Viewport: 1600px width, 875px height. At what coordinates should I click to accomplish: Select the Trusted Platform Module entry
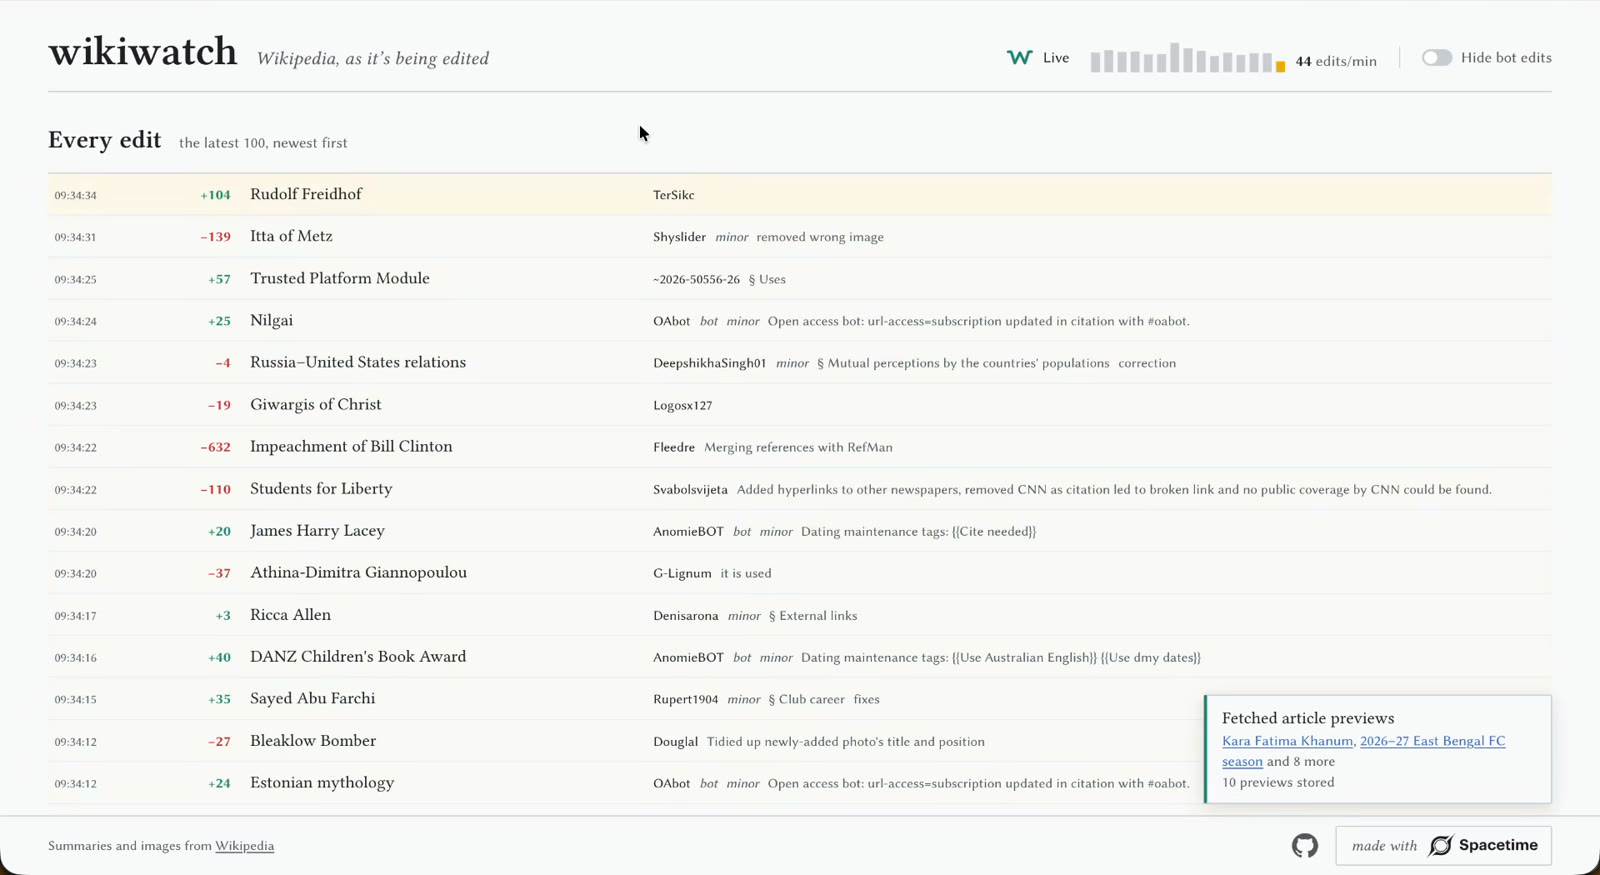[340, 278]
